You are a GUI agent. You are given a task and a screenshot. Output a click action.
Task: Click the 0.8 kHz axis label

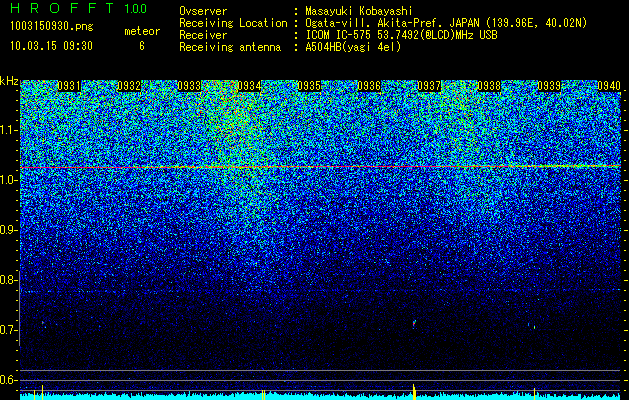pyautogui.click(x=9, y=280)
